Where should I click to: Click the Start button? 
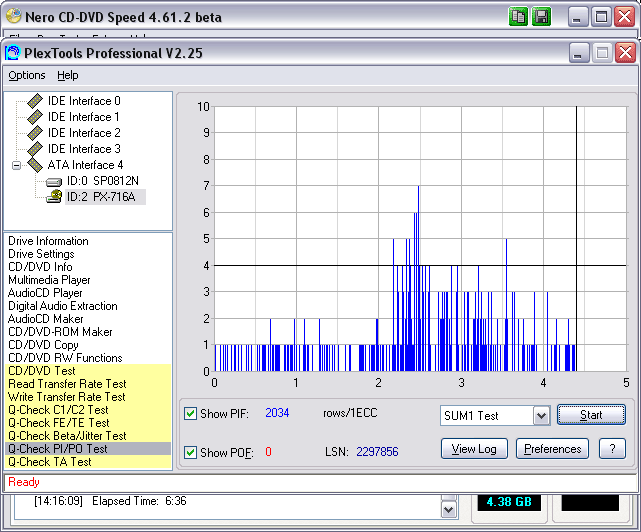[x=591, y=415]
